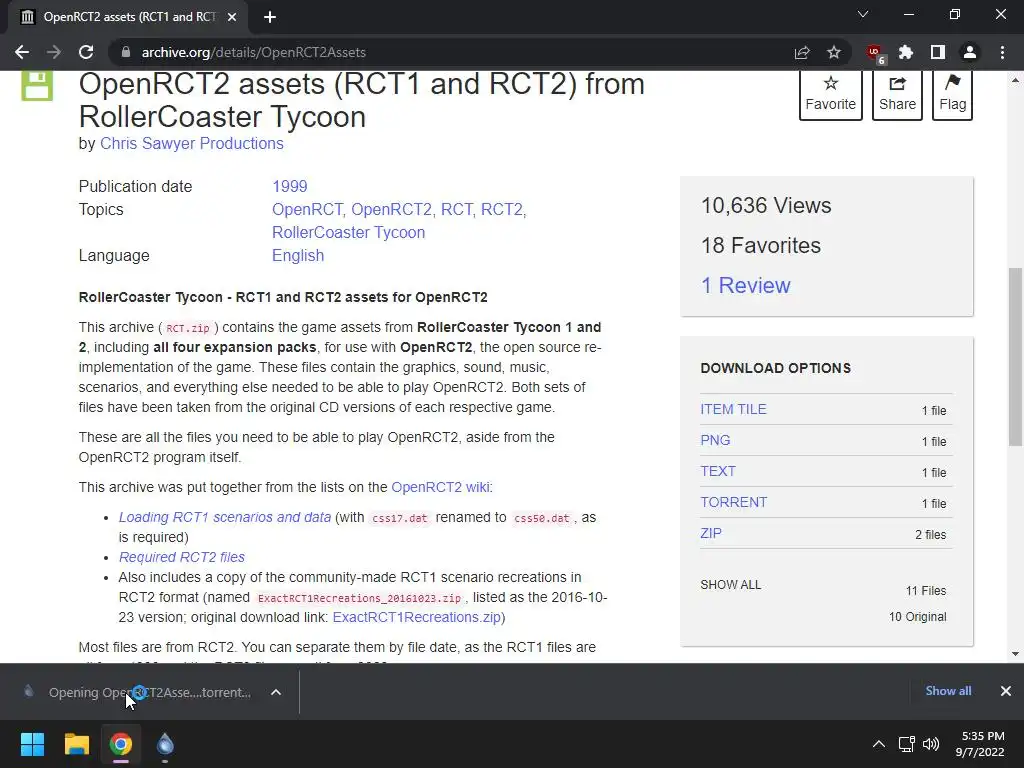Expand the torrent download item options chevron
This screenshot has height=768, width=1024.
pyautogui.click(x=276, y=692)
